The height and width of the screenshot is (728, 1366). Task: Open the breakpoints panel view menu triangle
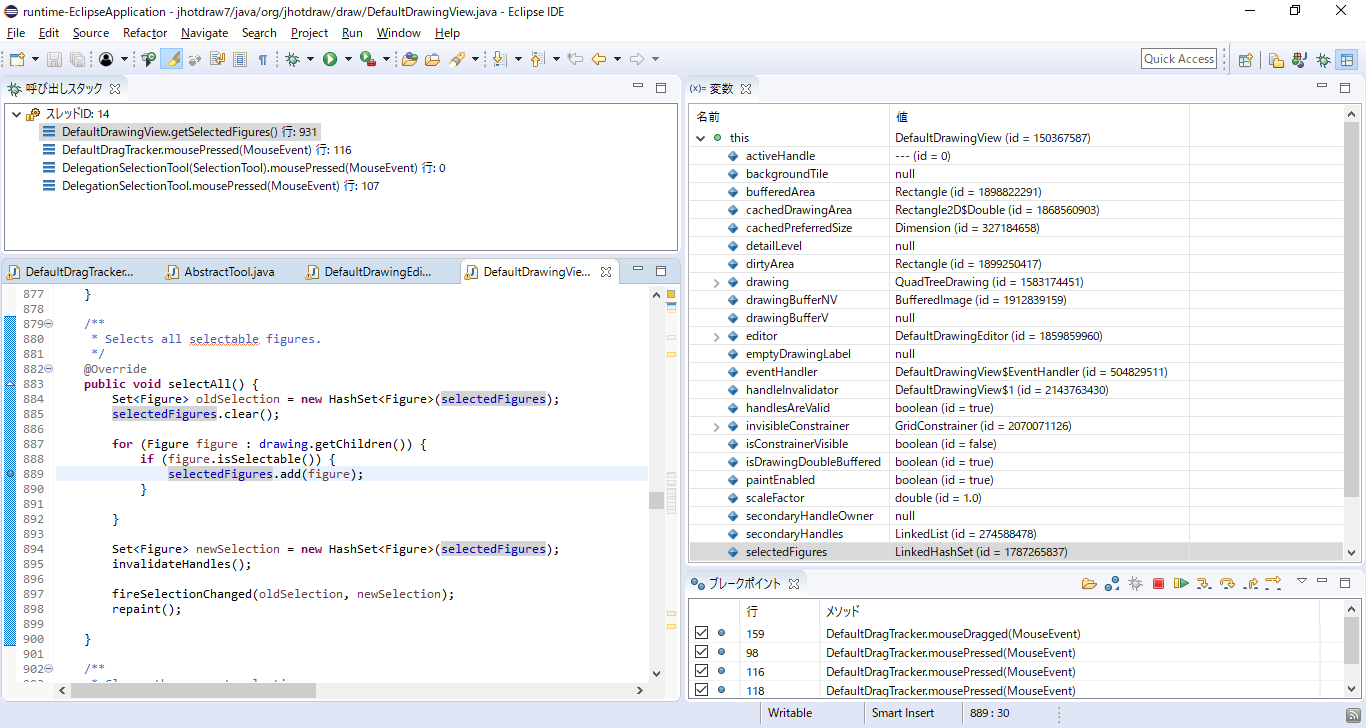tap(1302, 581)
